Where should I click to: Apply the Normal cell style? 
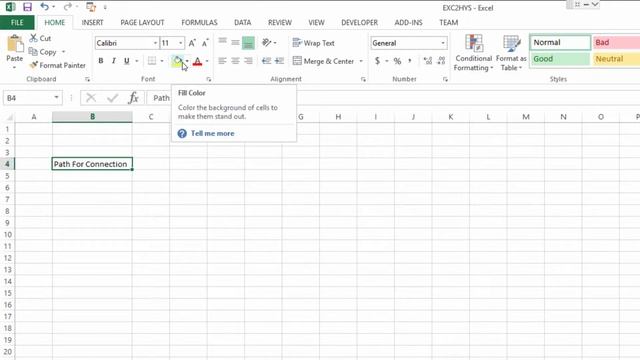coord(560,42)
